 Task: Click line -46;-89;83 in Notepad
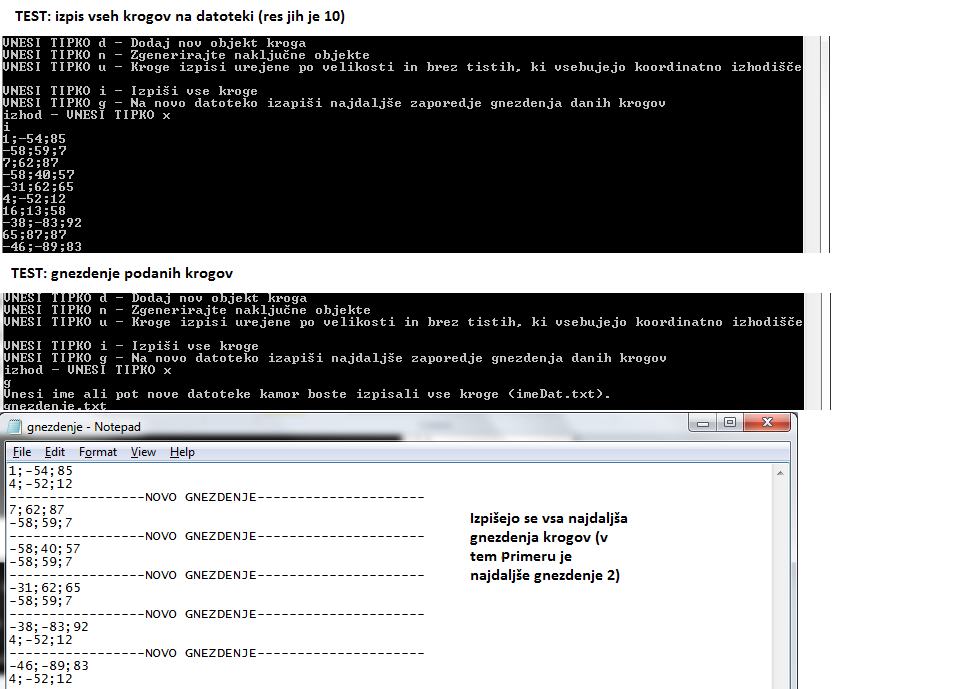pos(48,665)
